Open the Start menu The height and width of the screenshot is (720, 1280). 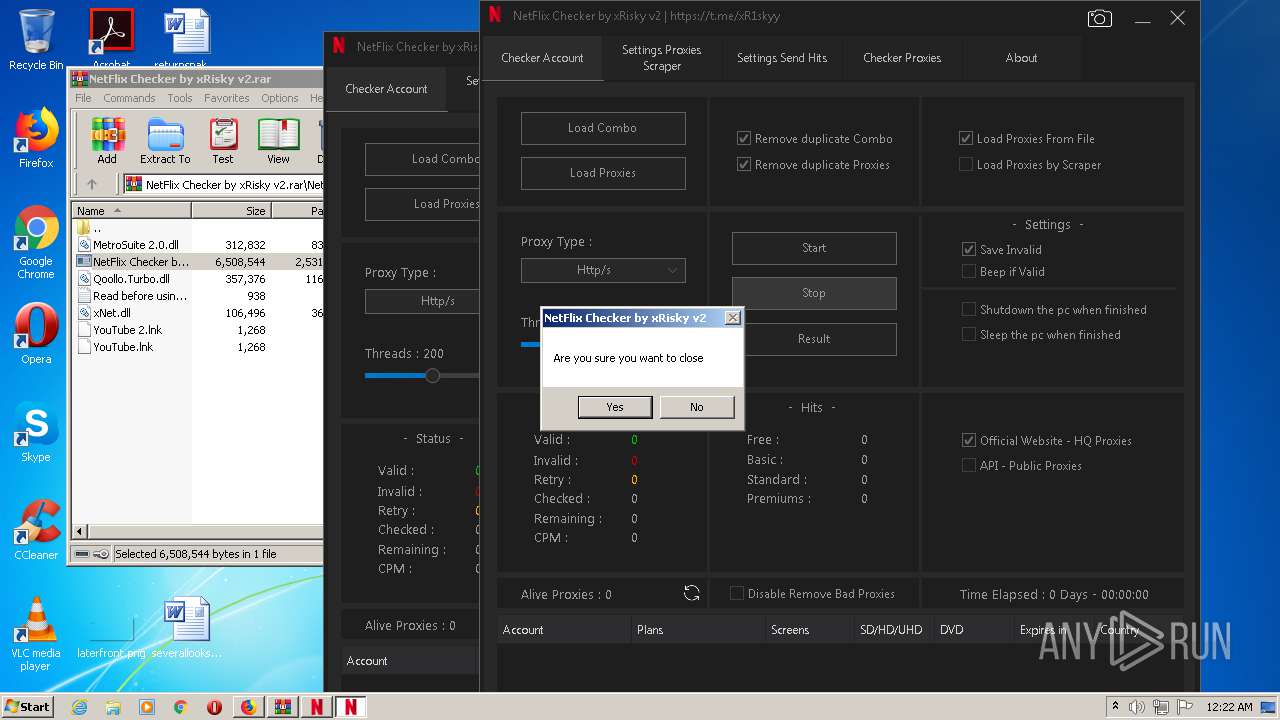pos(27,707)
